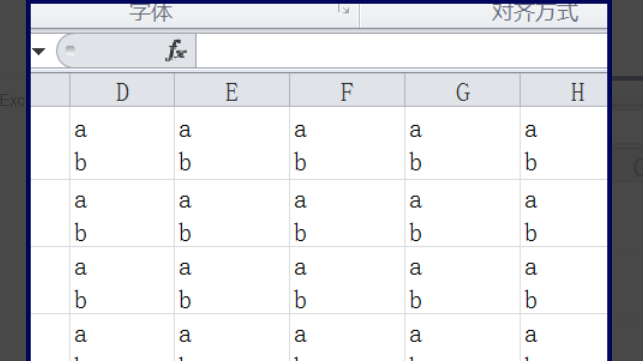The height and width of the screenshot is (361, 643).
Task: Select column G cell in first visible row
Action: (x=463, y=143)
